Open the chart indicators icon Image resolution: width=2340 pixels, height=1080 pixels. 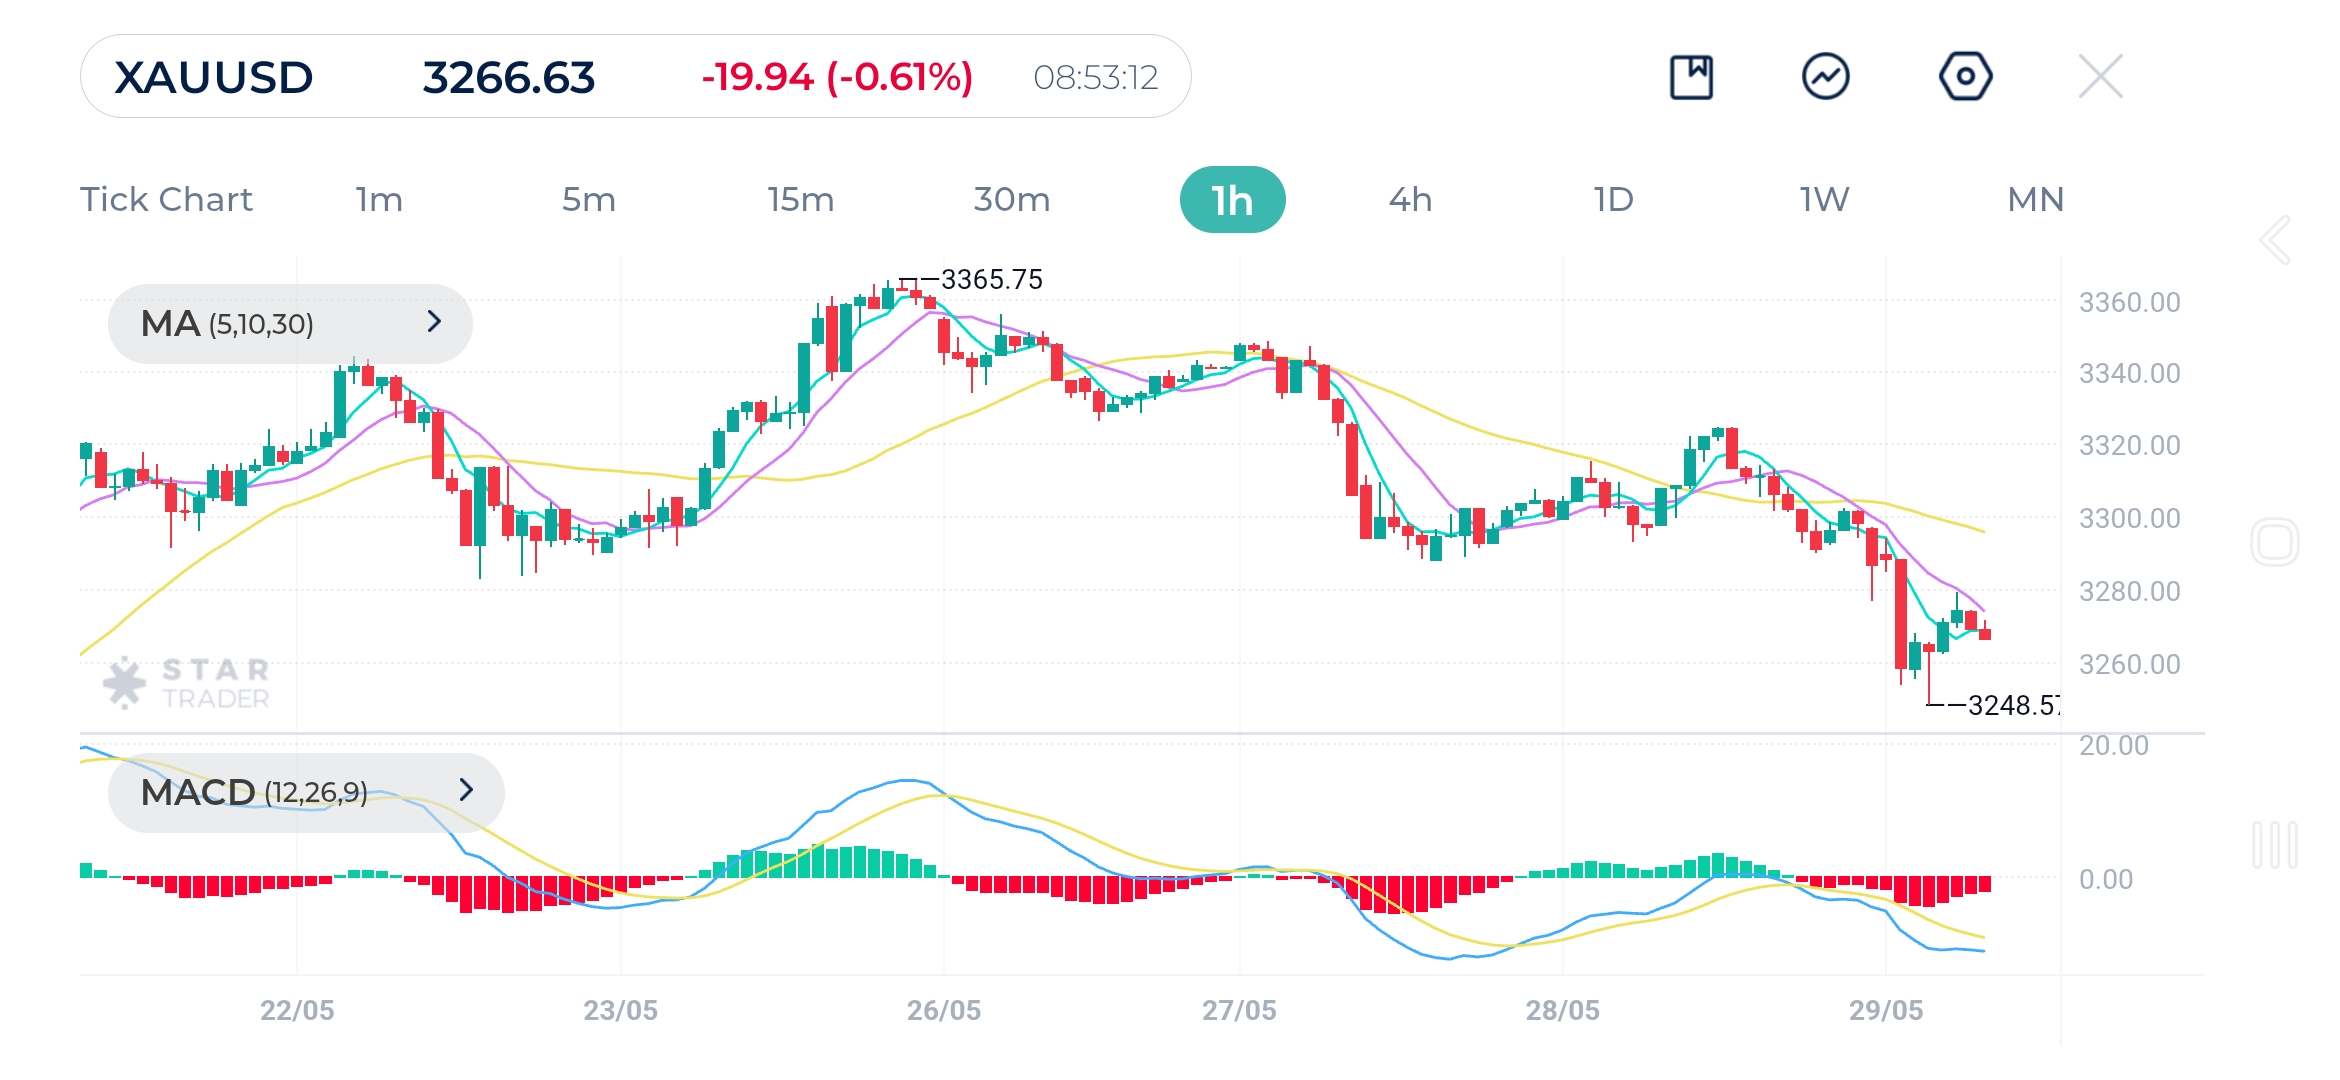click(x=1825, y=77)
